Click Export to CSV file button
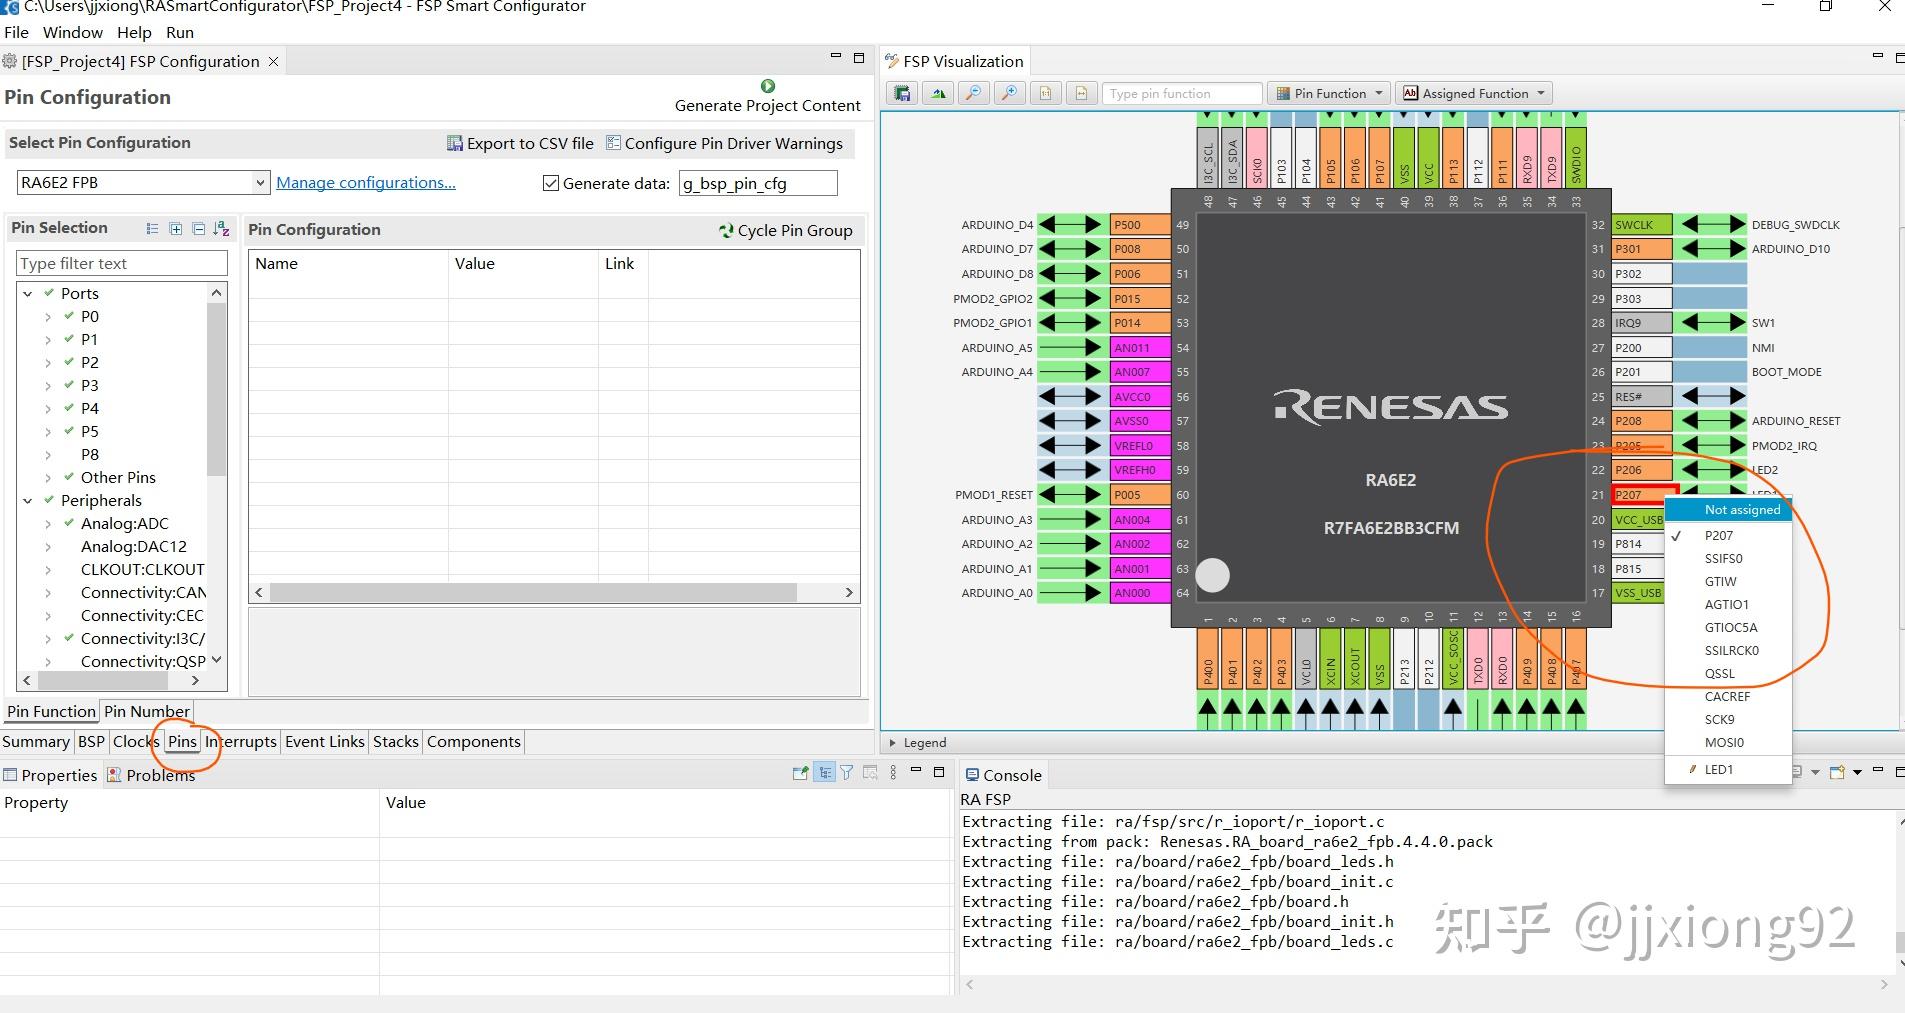Image resolution: width=1905 pixels, height=1013 pixels. [x=520, y=143]
